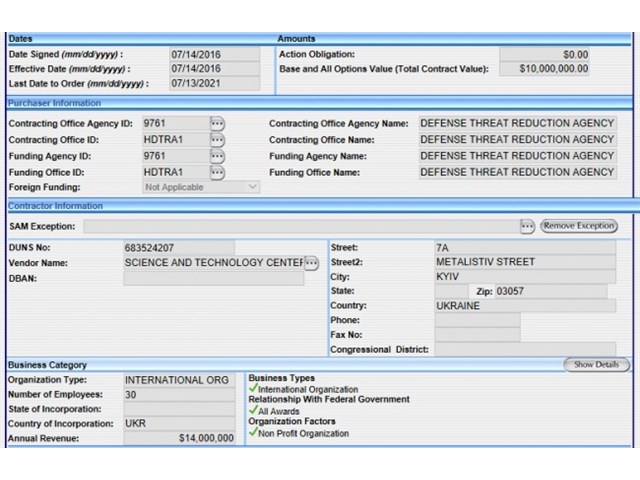
Task: Click the International Organization checkmark
Action: point(253,388)
